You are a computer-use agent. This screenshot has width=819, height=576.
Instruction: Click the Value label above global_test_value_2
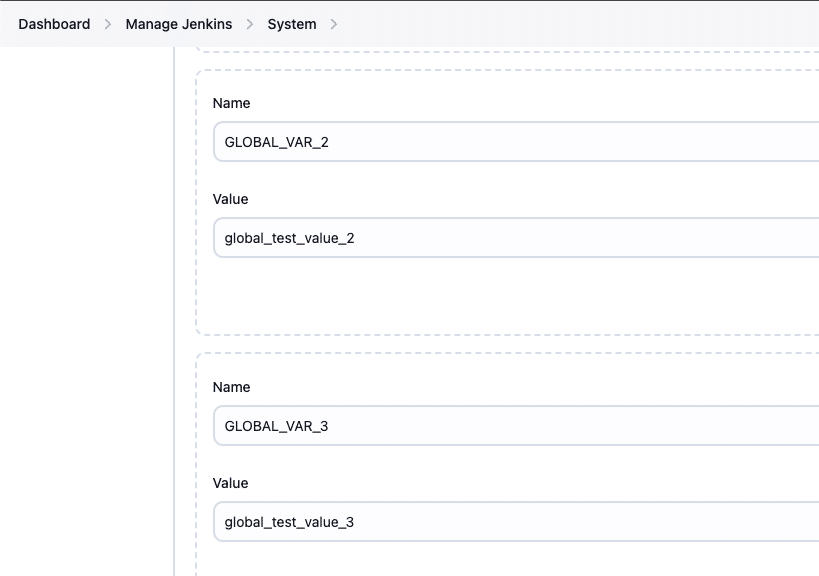point(230,199)
